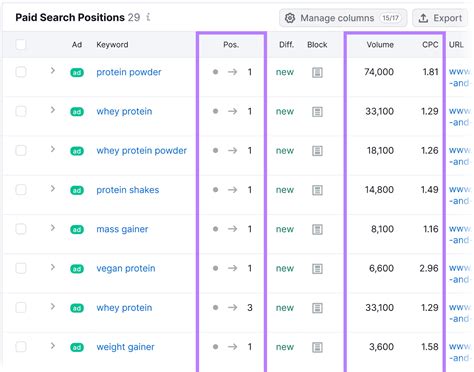
Task: Expand the whey protein powder row
Action: 52,149
